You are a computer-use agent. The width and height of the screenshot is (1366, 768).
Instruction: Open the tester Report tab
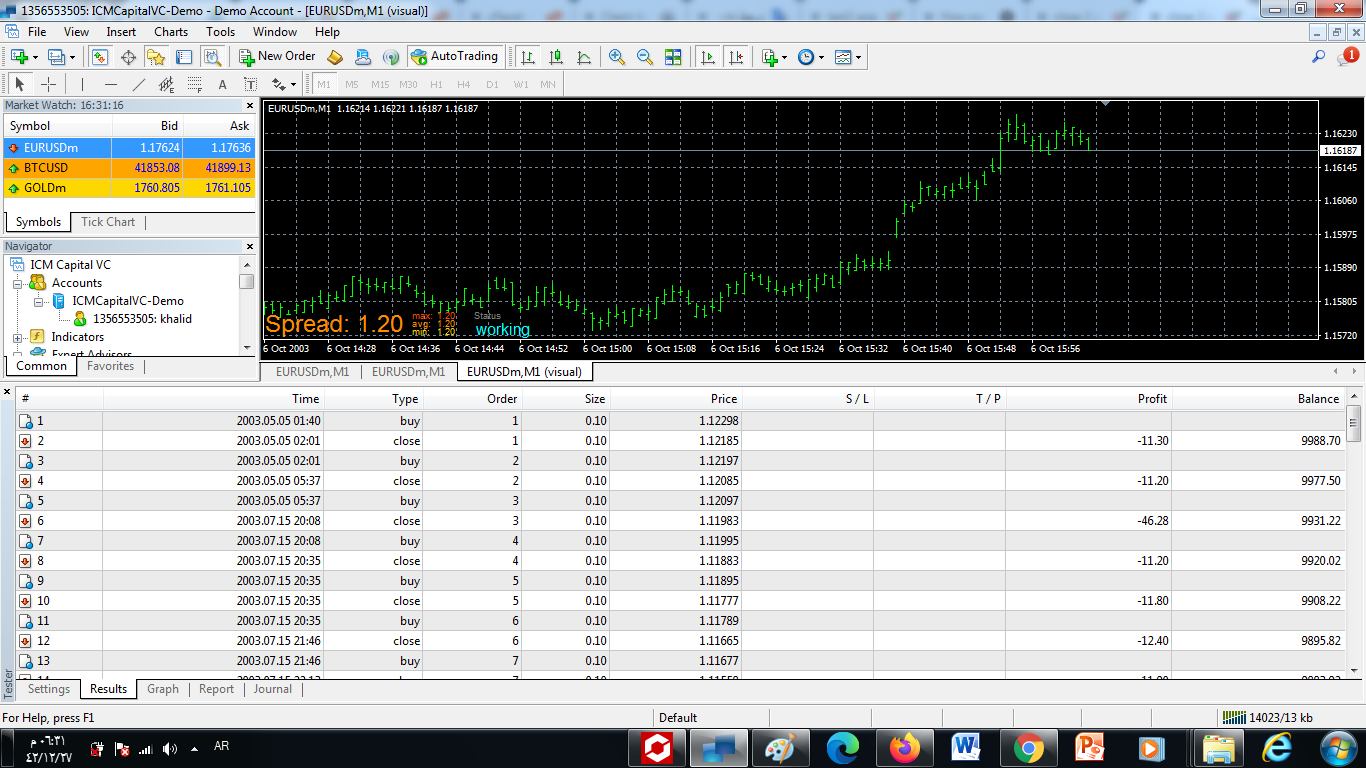click(216, 689)
